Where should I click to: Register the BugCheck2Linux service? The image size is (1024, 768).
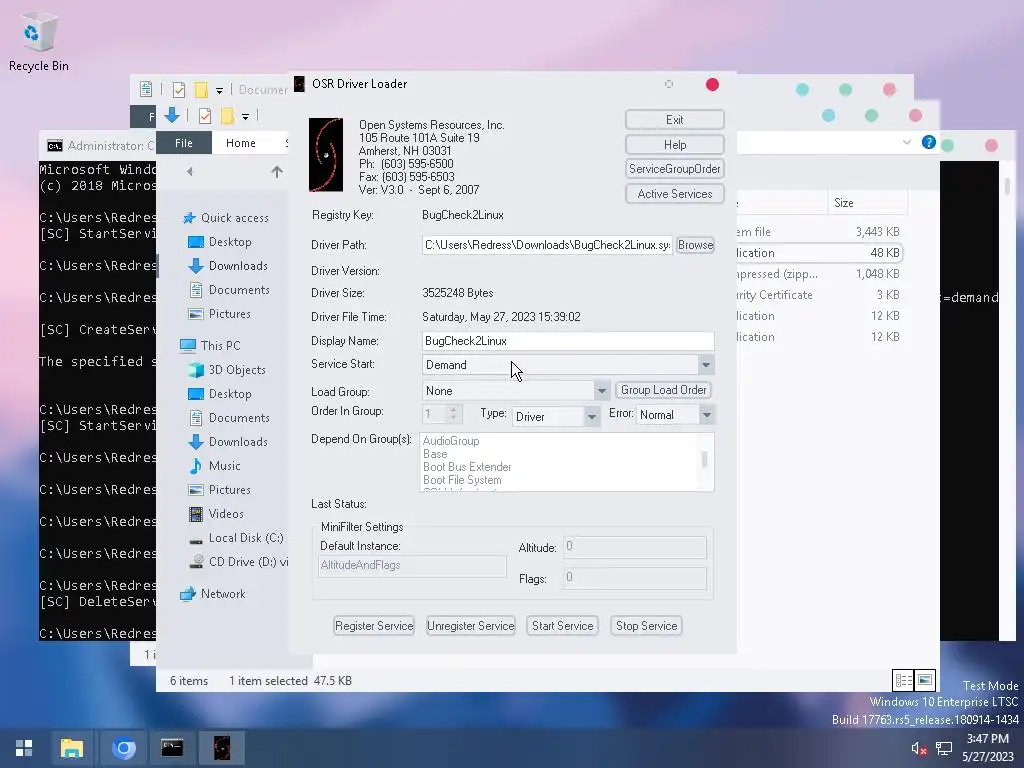(x=374, y=626)
